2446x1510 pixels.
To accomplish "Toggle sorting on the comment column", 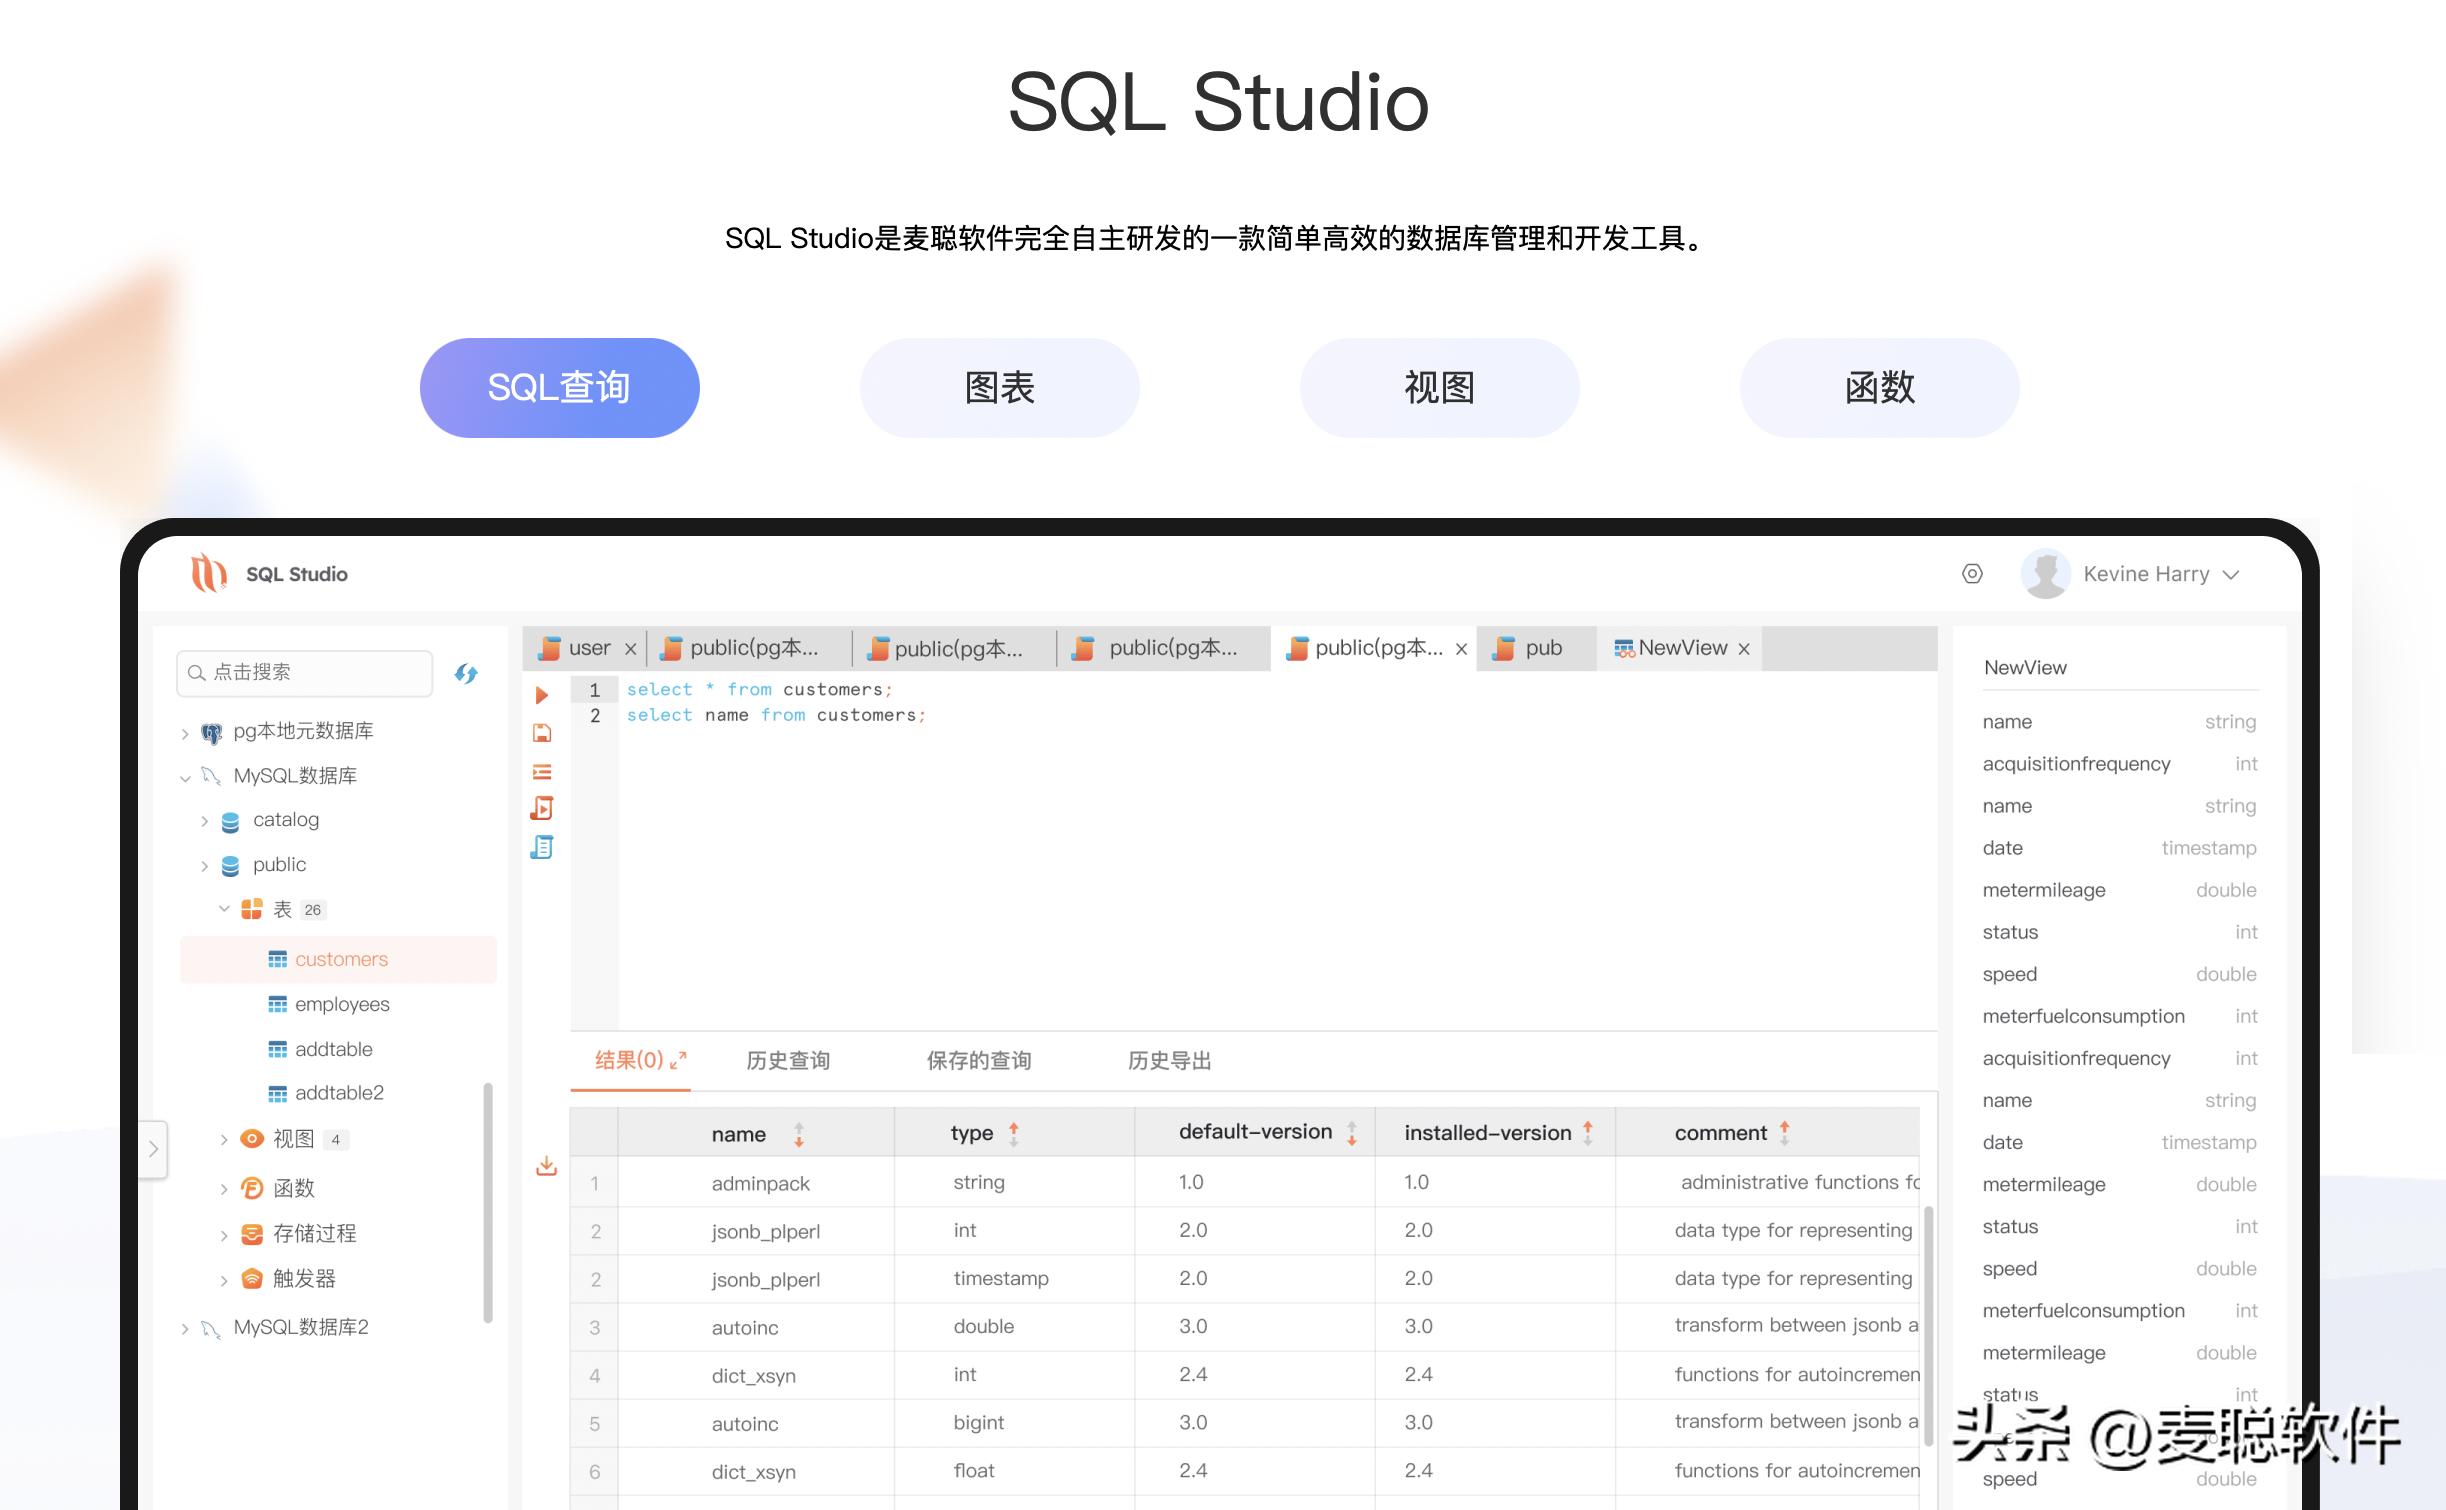I will (x=1785, y=1132).
